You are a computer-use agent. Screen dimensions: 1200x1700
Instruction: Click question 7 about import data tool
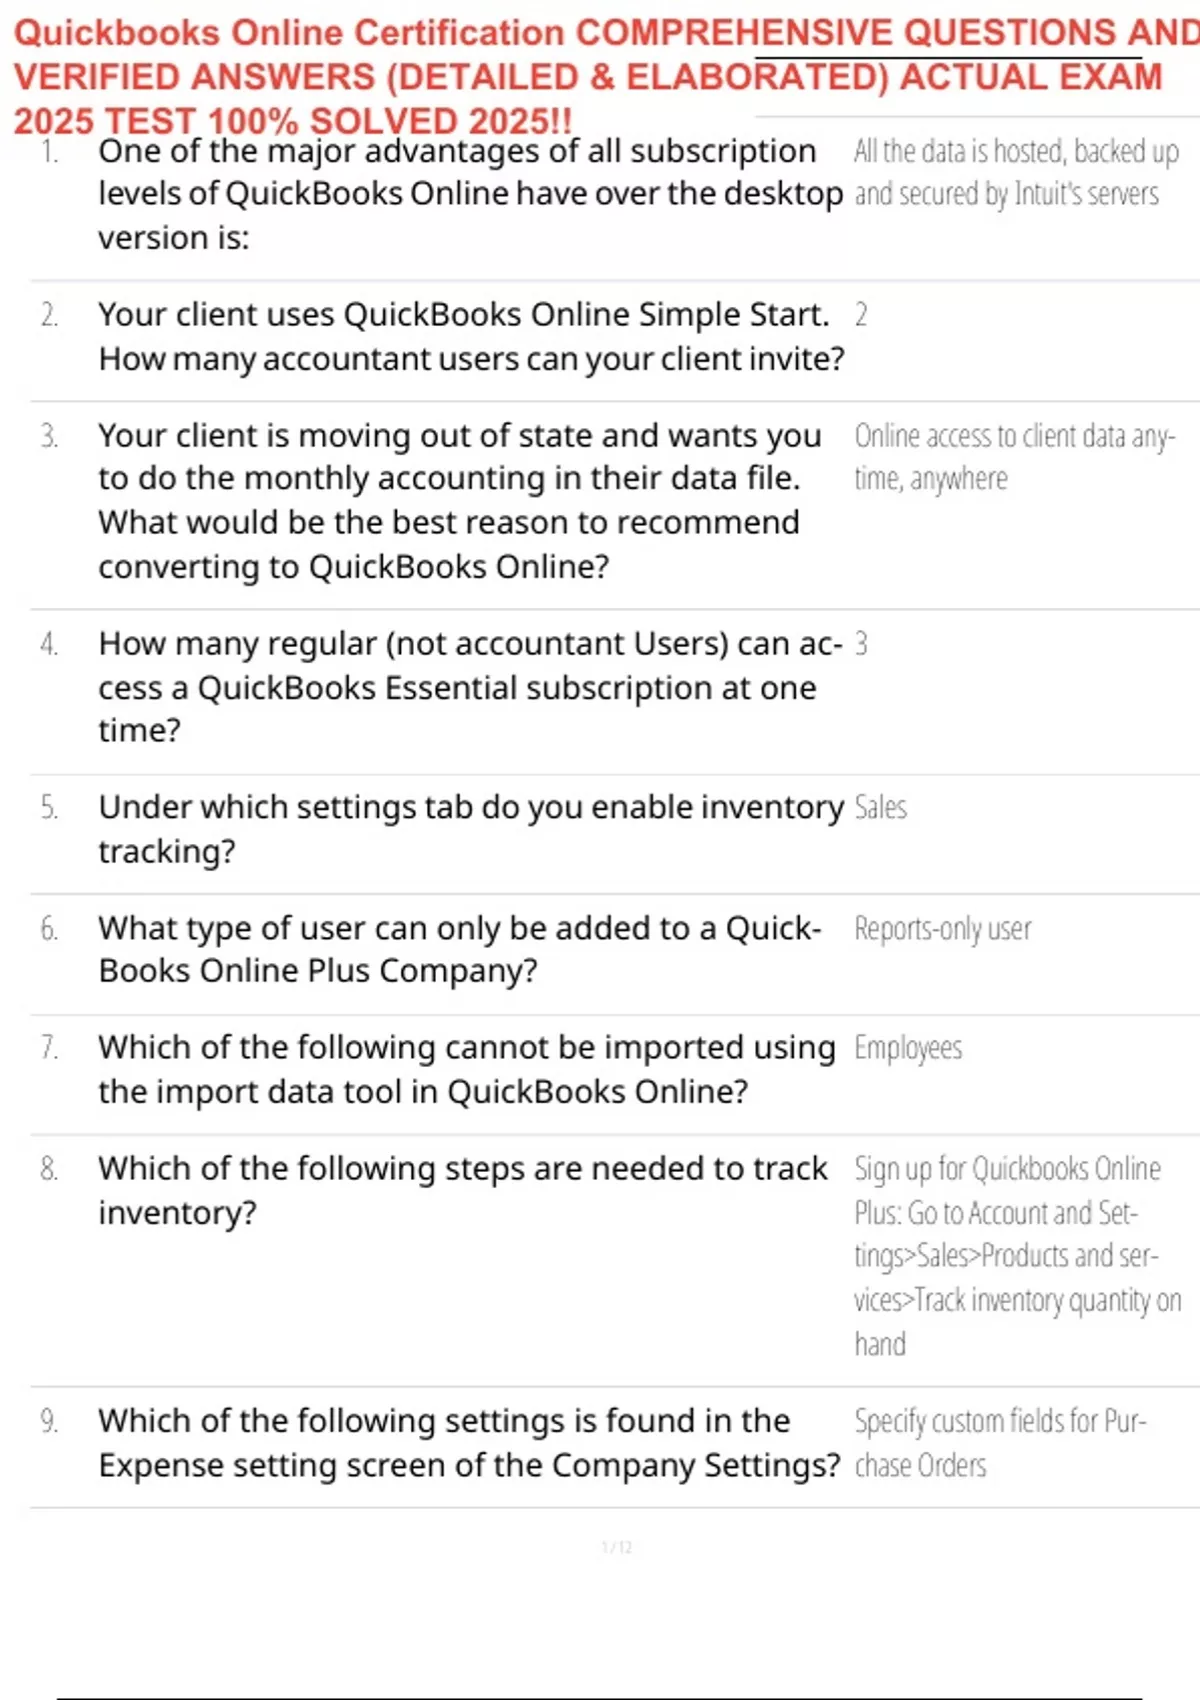coord(465,1069)
